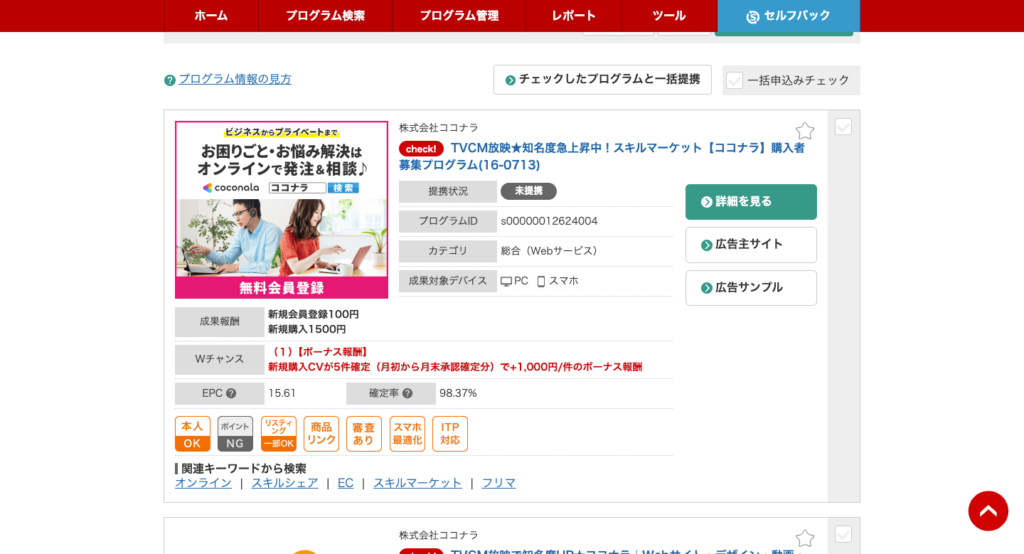Click the EC keyword link
The width and height of the screenshot is (1024, 554).
click(x=345, y=483)
